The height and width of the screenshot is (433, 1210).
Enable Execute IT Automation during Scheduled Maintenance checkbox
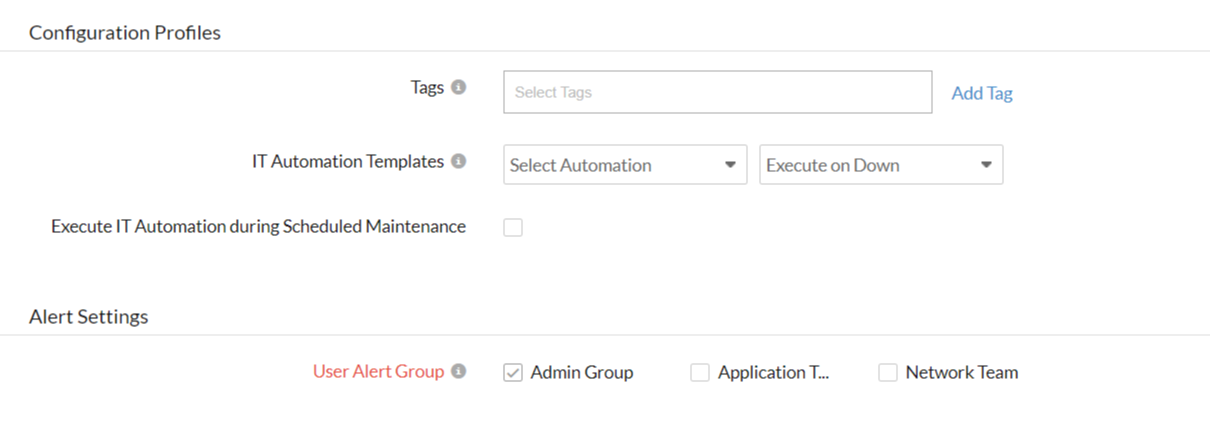click(513, 228)
